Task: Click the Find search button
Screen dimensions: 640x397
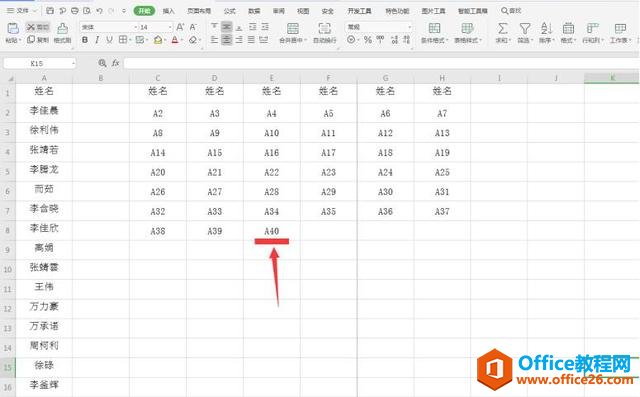Action: pyautogui.click(x=511, y=11)
